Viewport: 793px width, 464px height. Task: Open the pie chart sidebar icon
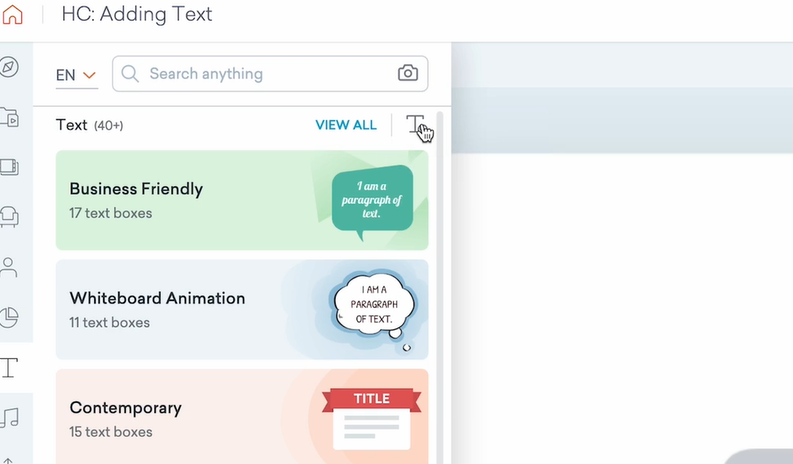pyautogui.click(x=9, y=317)
